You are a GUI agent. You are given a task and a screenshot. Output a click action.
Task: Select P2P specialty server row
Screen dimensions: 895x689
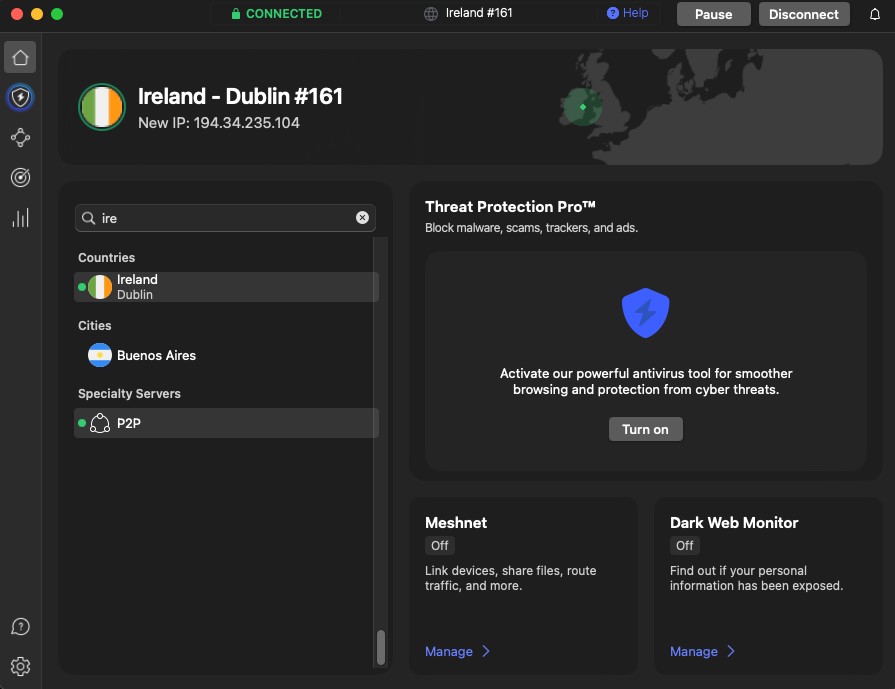(x=226, y=423)
